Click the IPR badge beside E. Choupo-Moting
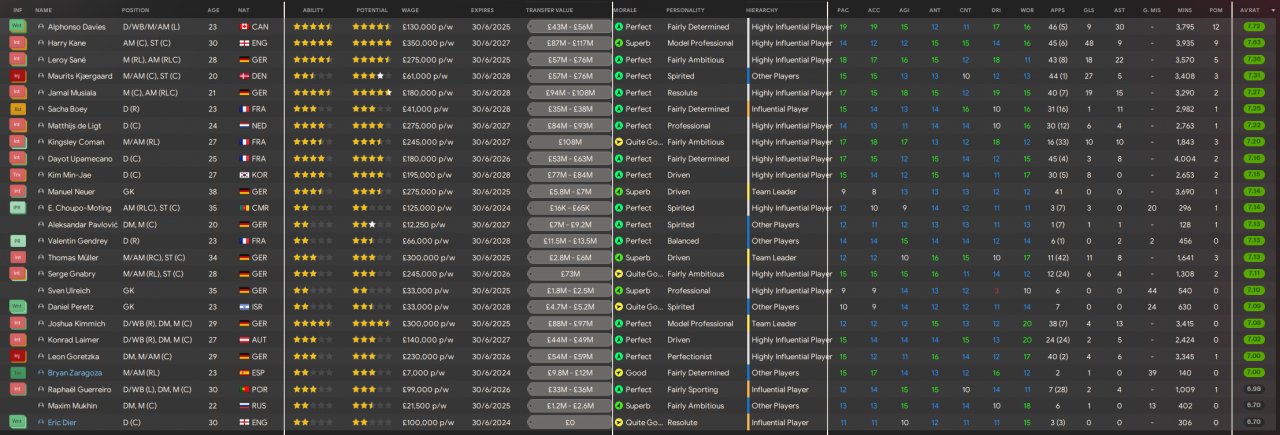 click(17, 208)
